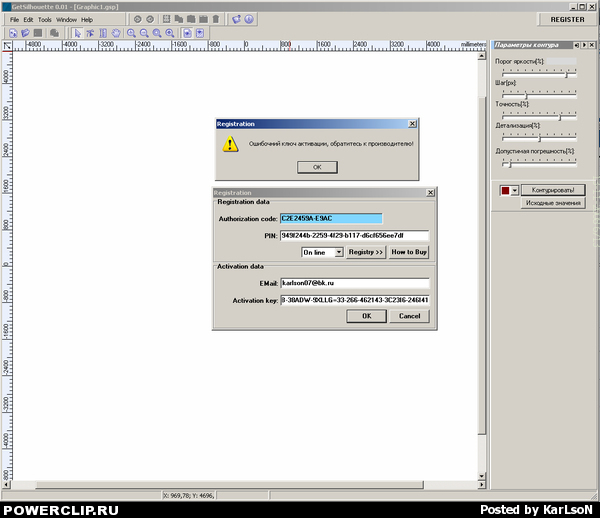The height and width of the screenshot is (518, 600).
Task: Open the On line dropdown
Action: tap(322, 253)
